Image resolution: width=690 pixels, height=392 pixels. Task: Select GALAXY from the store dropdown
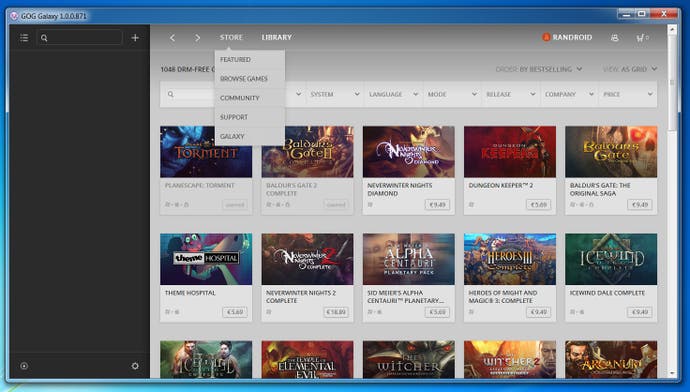coord(250,136)
